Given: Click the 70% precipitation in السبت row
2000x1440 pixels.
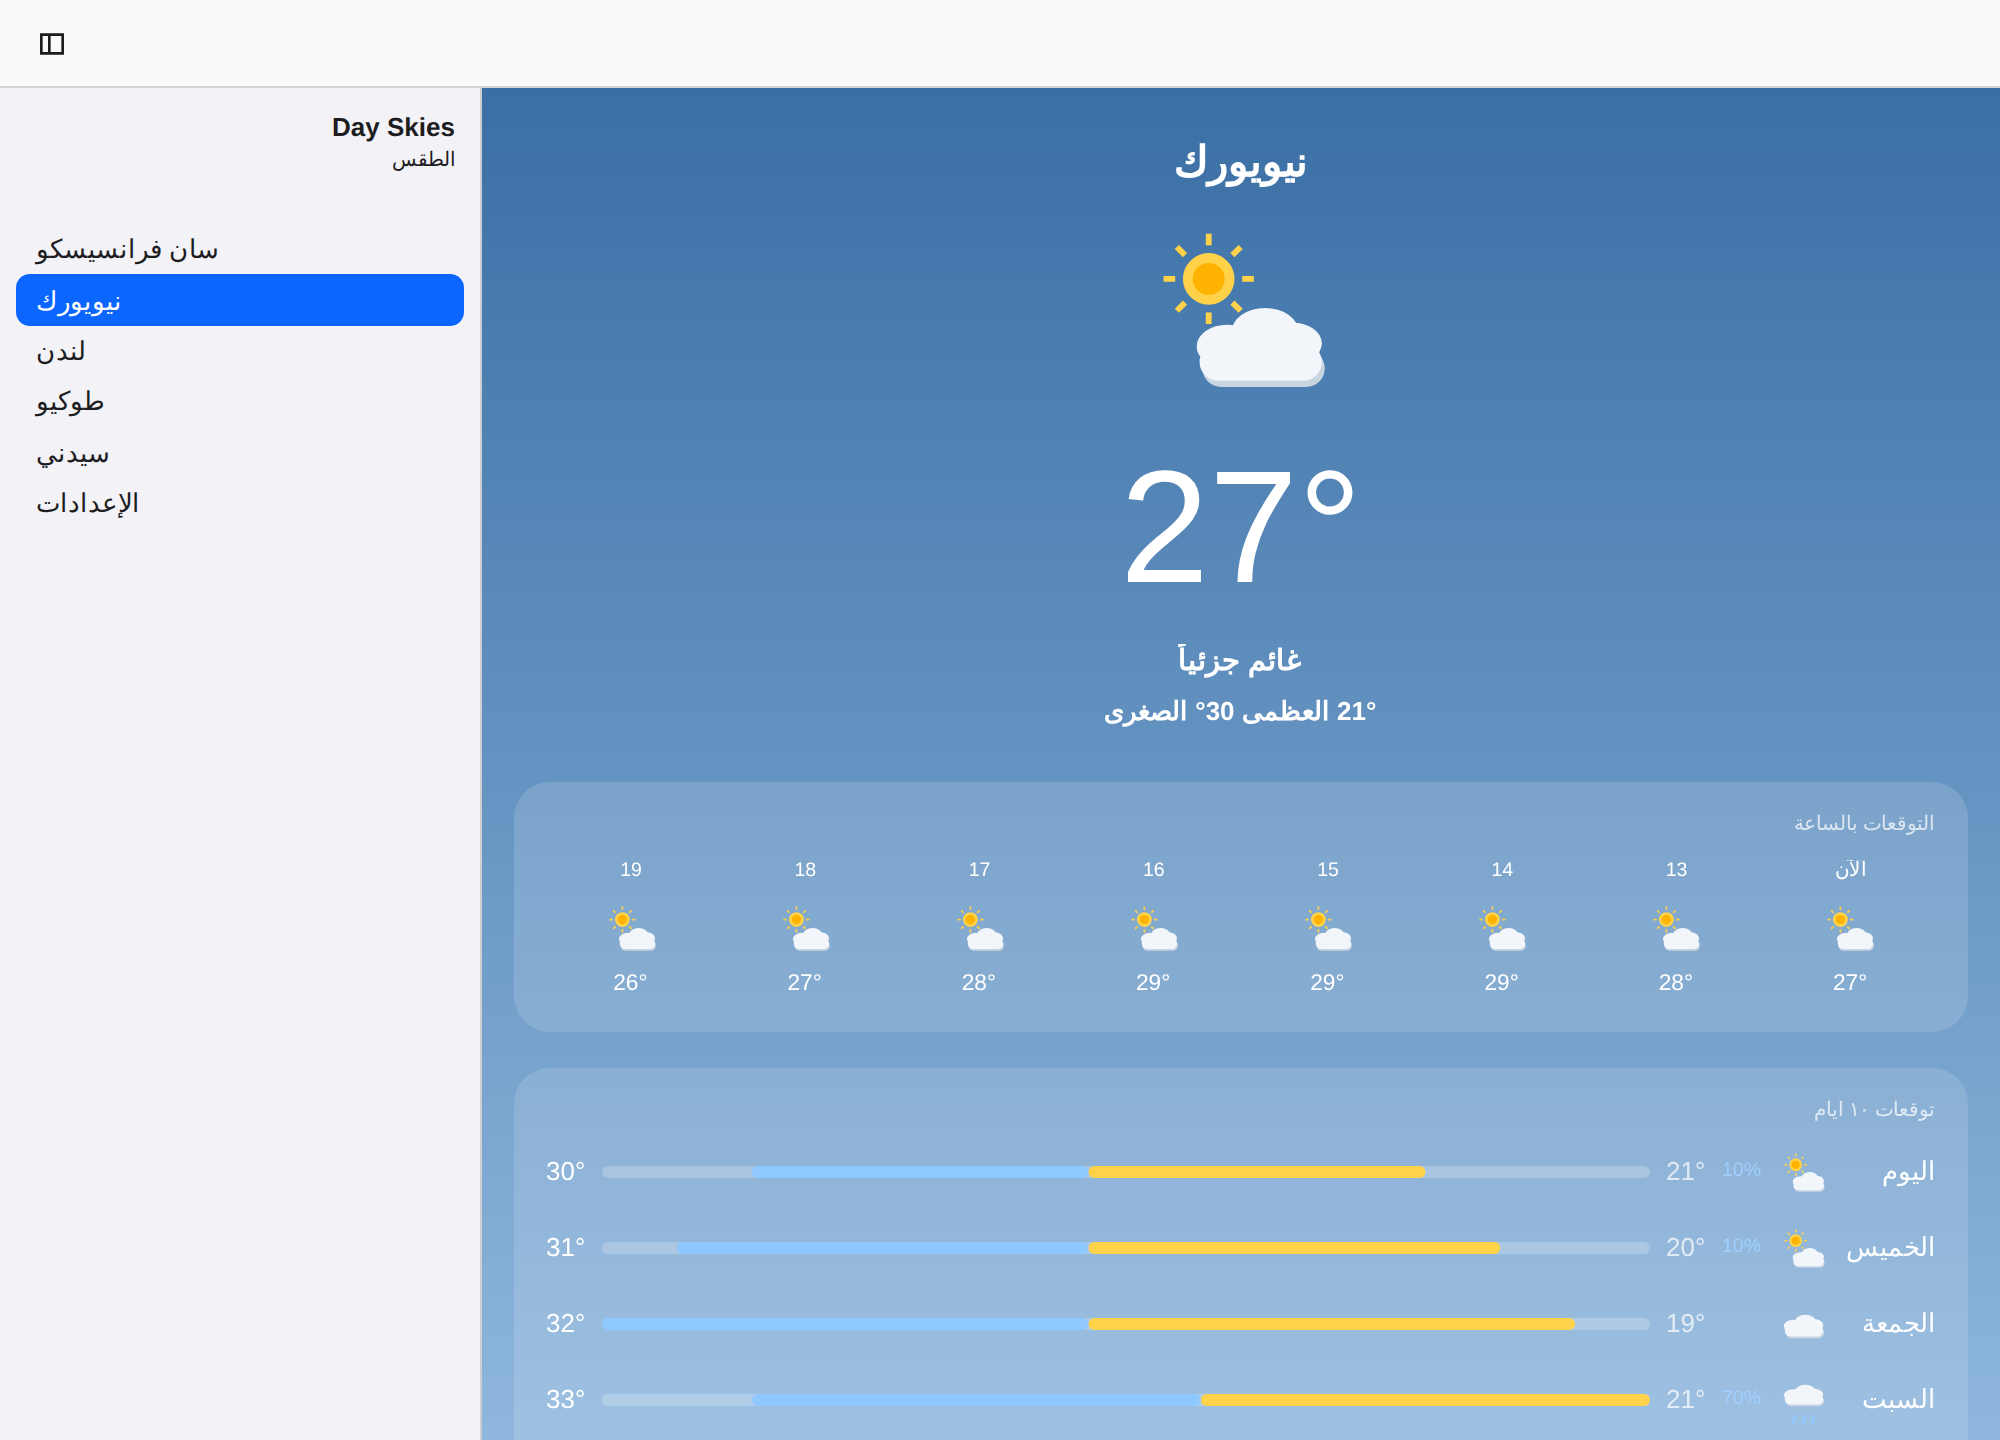Looking at the screenshot, I should click(1741, 1398).
